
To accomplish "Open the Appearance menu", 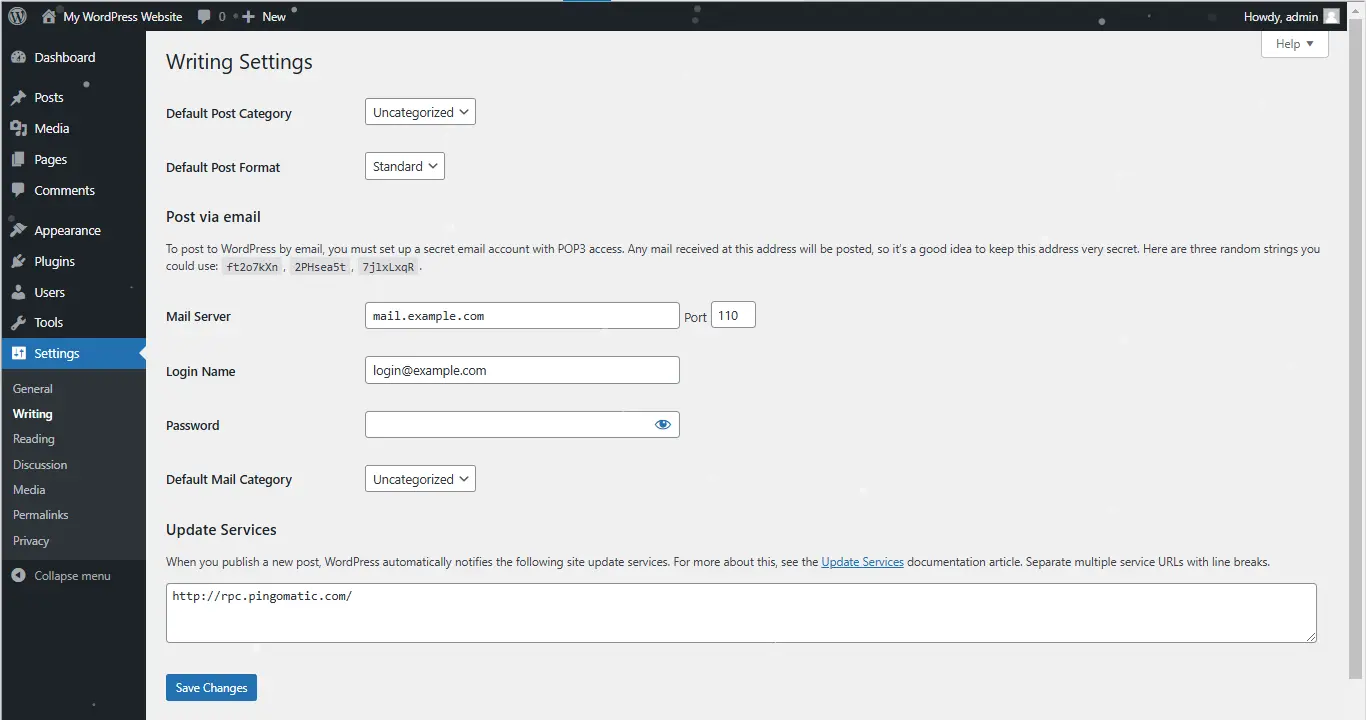I will [73, 230].
